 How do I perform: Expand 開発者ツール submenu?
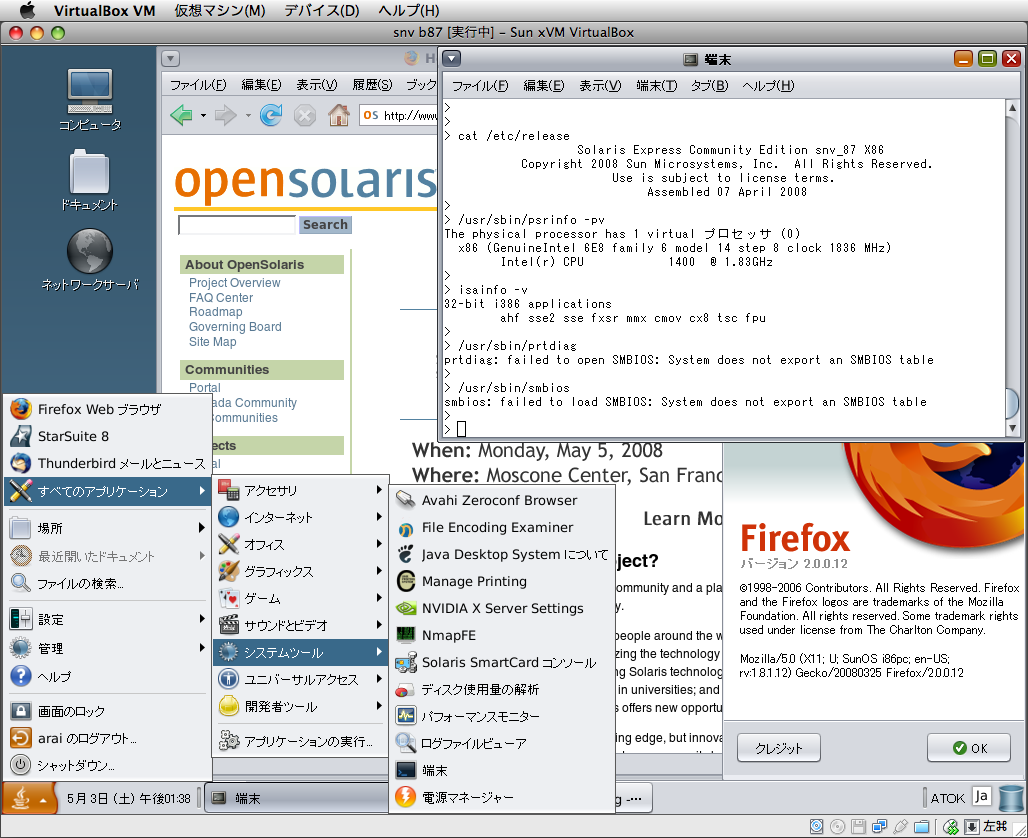tap(301, 706)
